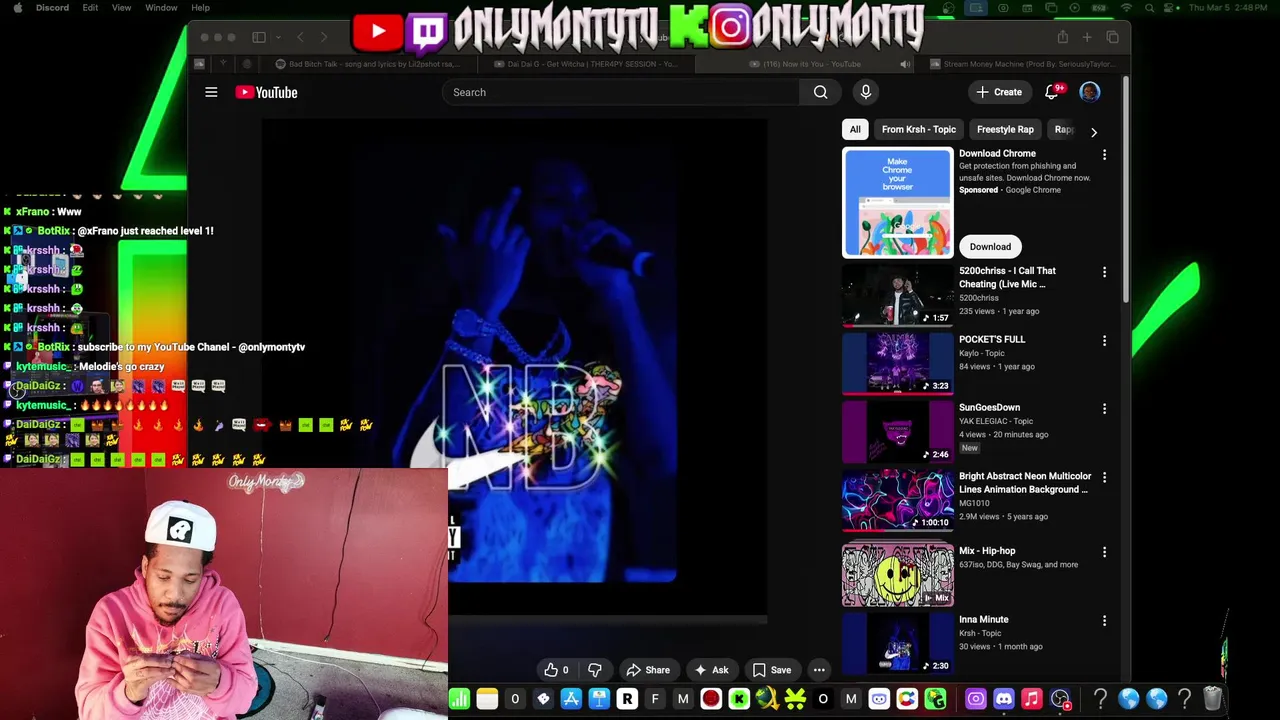1280x720 pixels.
Task: Save the video to a playlist
Action: (x=771, y=670)
